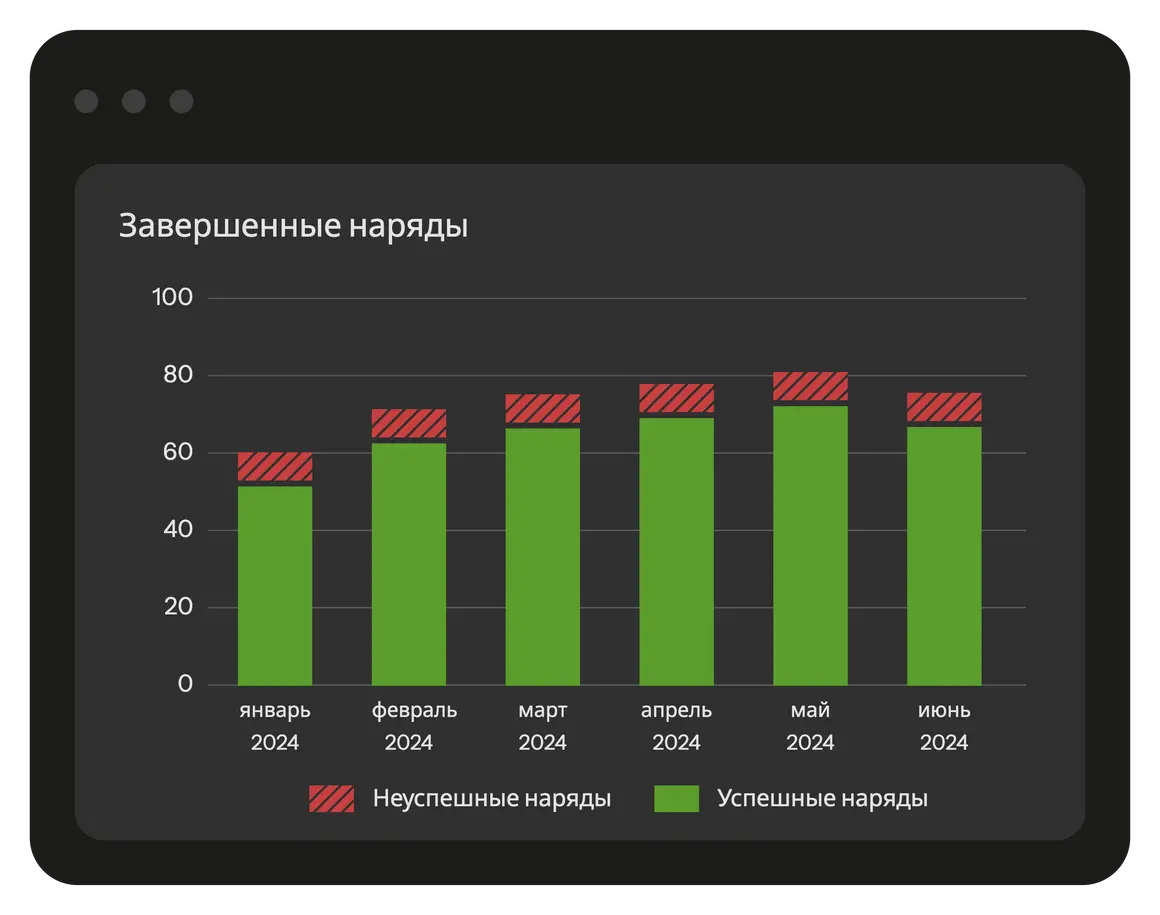Select the green bar for январь 2024
The width and height of the screenshot is (1160, 915).
[275, 585]
